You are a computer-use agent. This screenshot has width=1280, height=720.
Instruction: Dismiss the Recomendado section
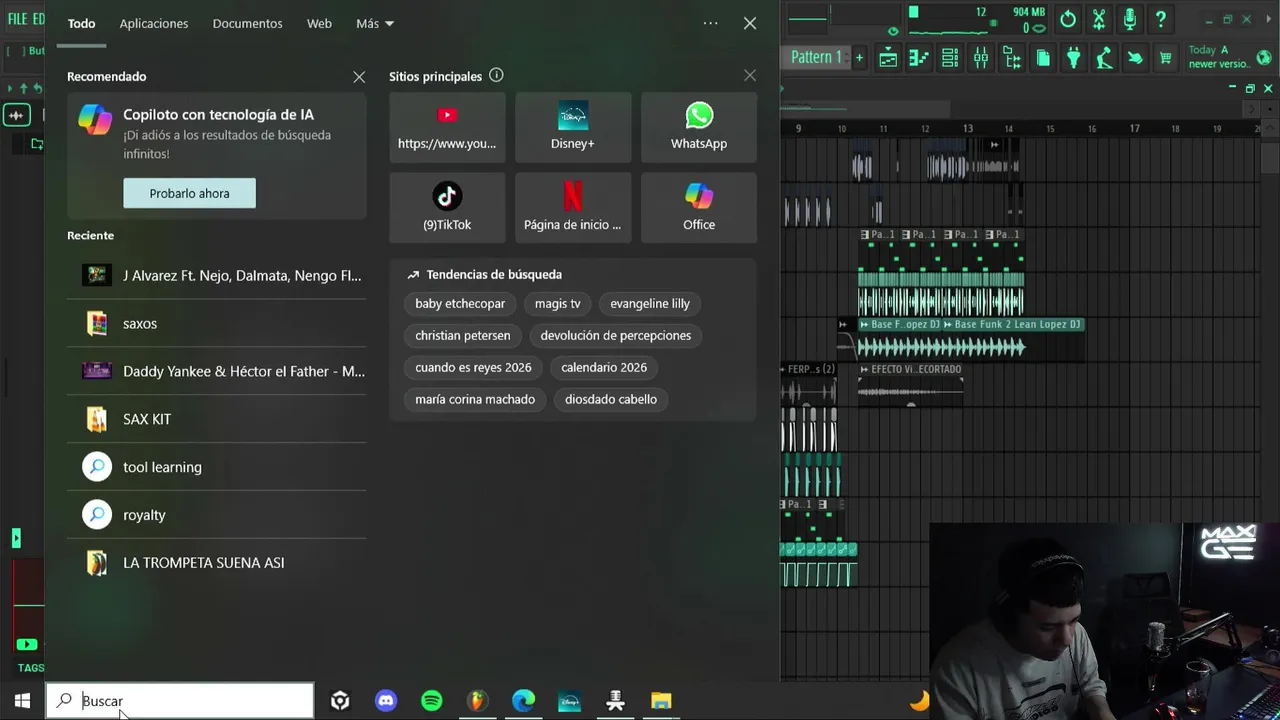click(x=359, y=77)
